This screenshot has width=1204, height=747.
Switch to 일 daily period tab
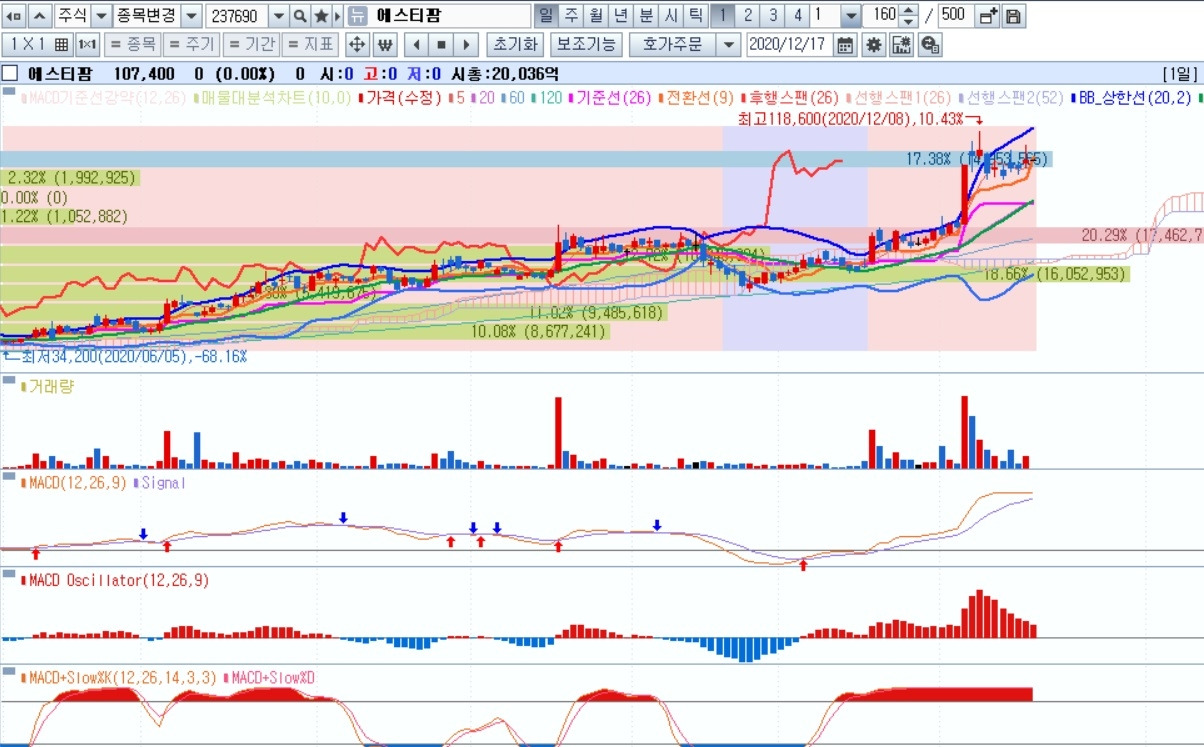545,16
